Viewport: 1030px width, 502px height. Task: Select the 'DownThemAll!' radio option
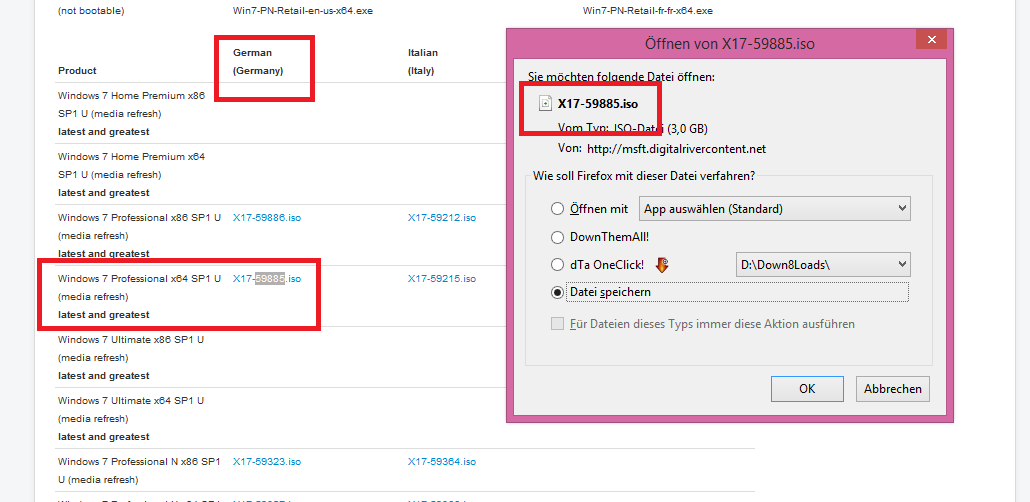point(557,237)
